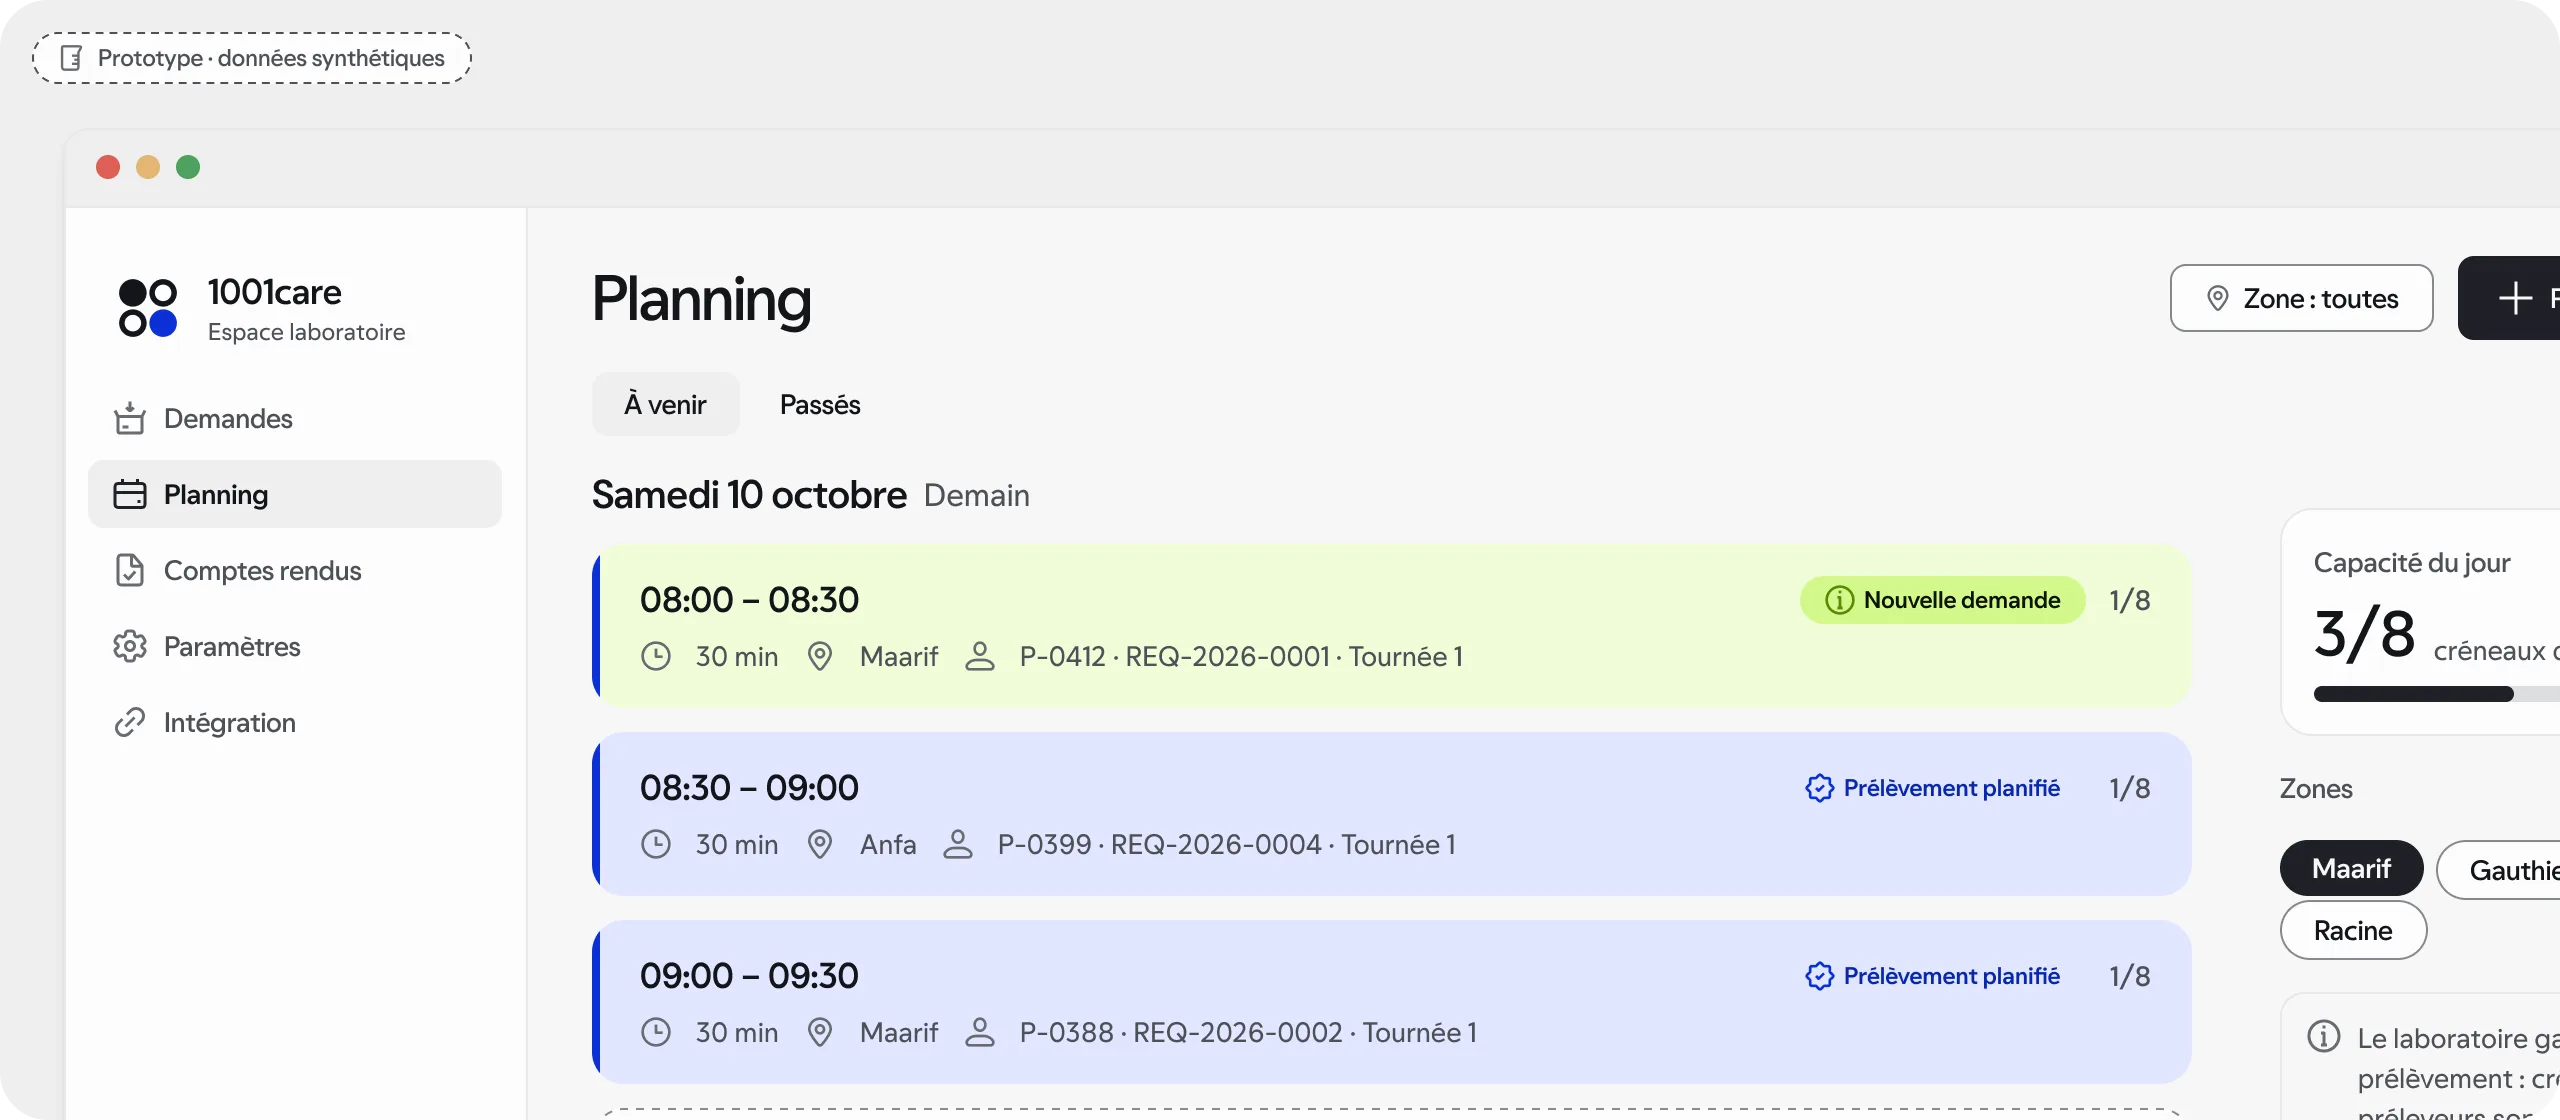Click the Capacité du jour progress bar
The width and height of the screenshot is (2560, 1120).
(2437, 694)
